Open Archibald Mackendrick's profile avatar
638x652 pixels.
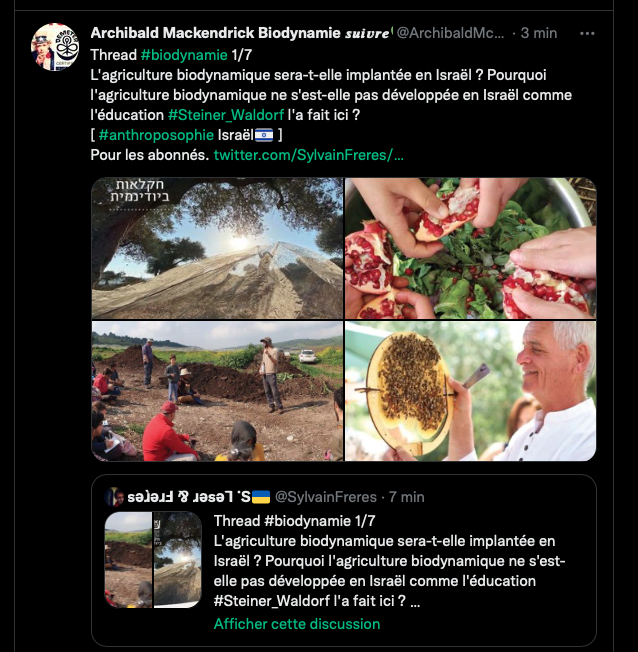point(55,47)
